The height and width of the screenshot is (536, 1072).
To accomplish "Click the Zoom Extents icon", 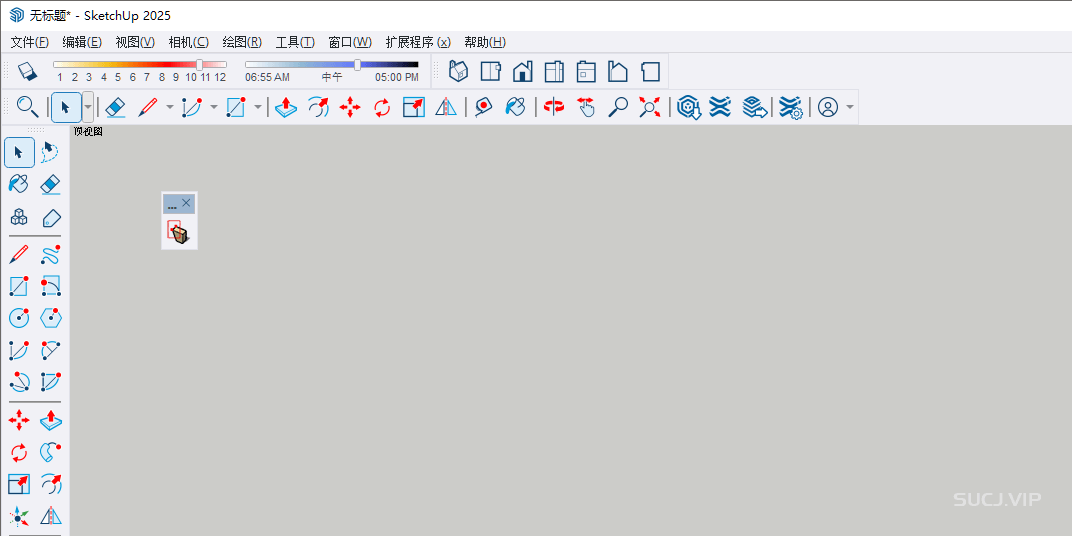I will point(650,107).
